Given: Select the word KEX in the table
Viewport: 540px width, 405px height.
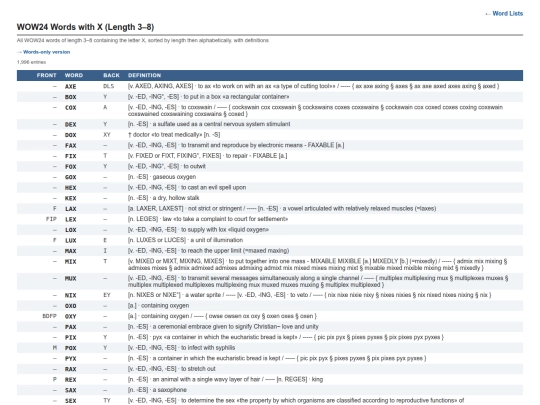Looking at the screenshot, I should click(x=71, y=198).
